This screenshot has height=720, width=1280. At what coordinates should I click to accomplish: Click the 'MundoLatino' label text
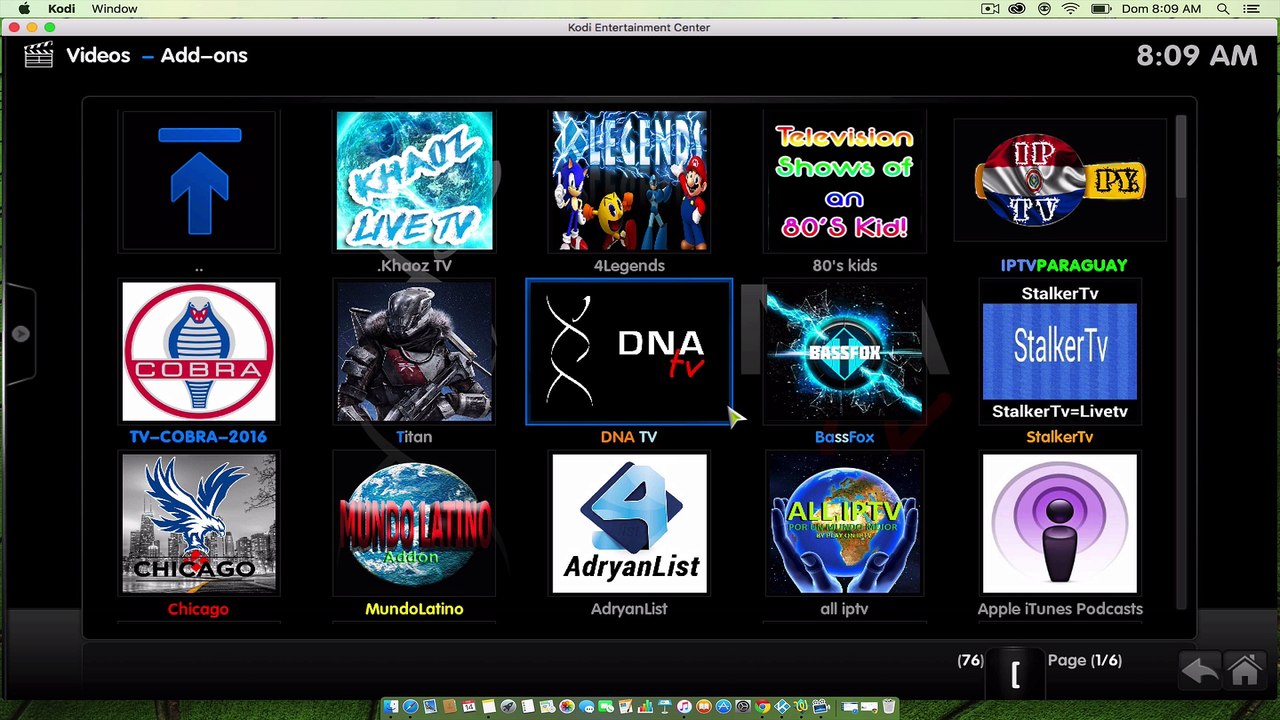(x=414, y=608)
